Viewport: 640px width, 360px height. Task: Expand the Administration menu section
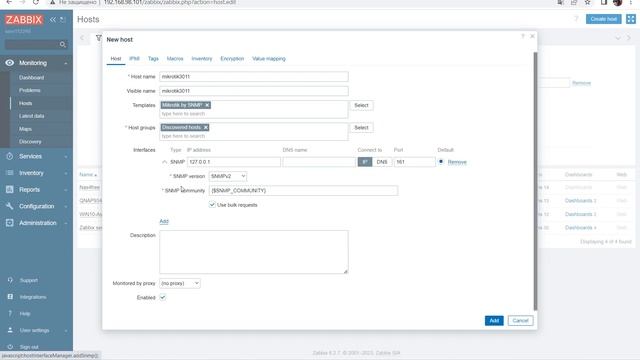66,223
